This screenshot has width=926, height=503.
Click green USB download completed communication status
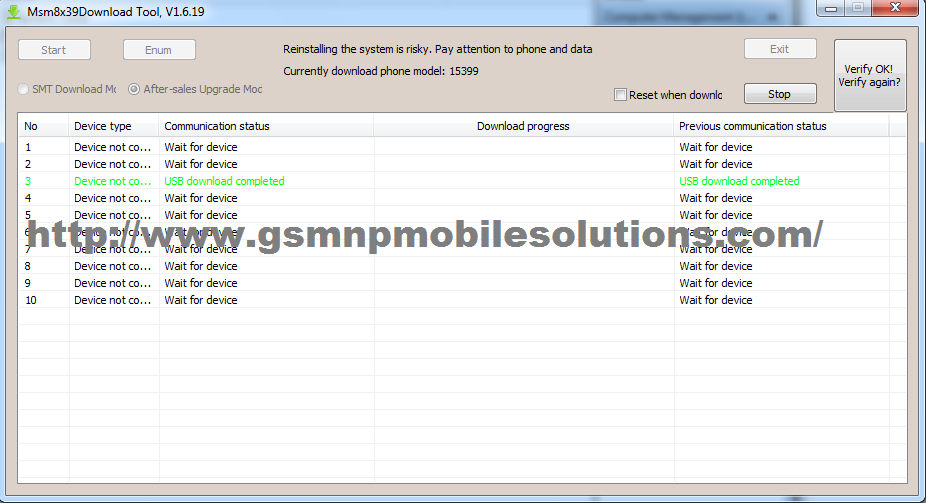[x=224, y=181]
